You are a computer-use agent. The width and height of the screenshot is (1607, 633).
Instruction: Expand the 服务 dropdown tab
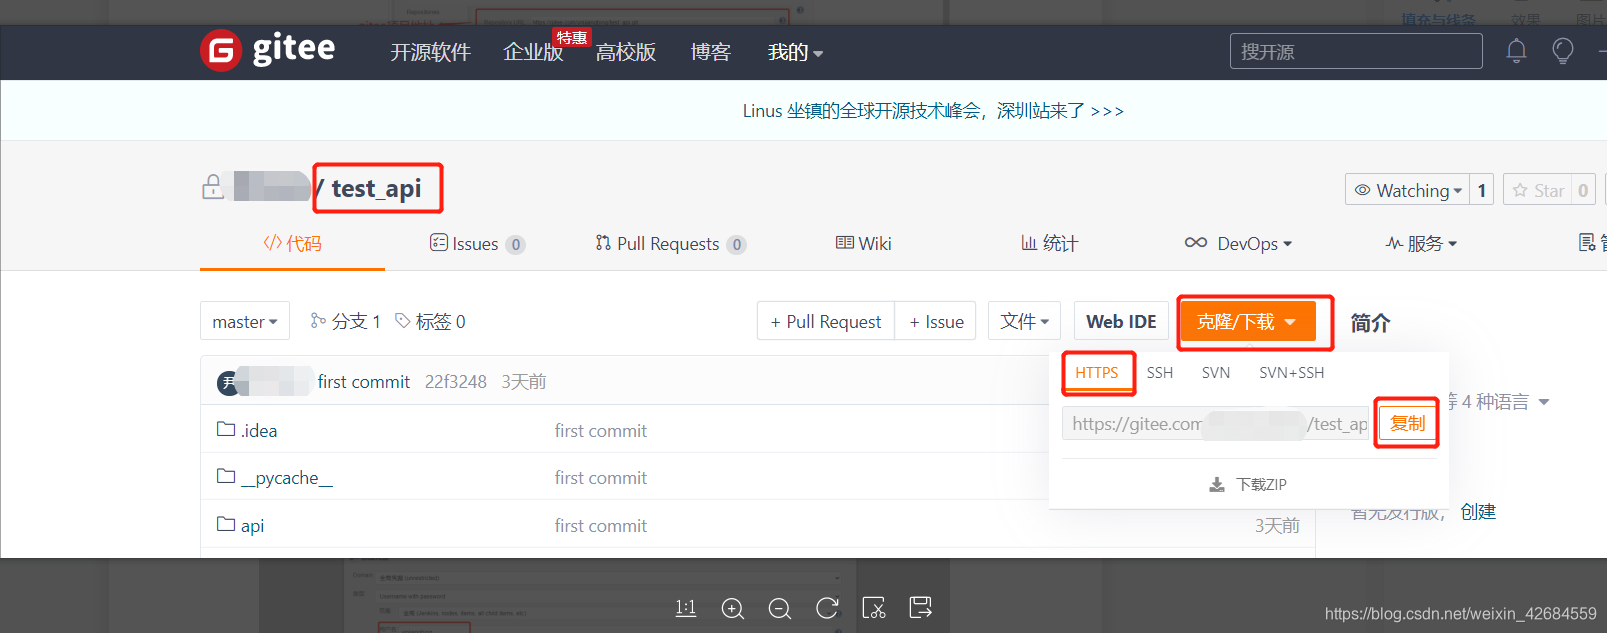coord(1421,243)
